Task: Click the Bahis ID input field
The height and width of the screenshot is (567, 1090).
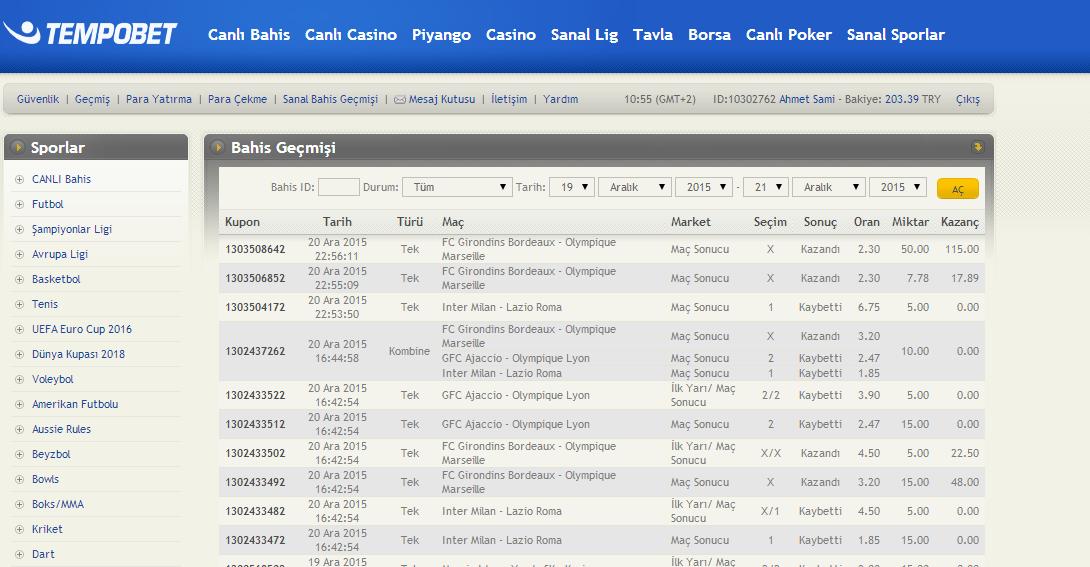Action: point(338,187)
